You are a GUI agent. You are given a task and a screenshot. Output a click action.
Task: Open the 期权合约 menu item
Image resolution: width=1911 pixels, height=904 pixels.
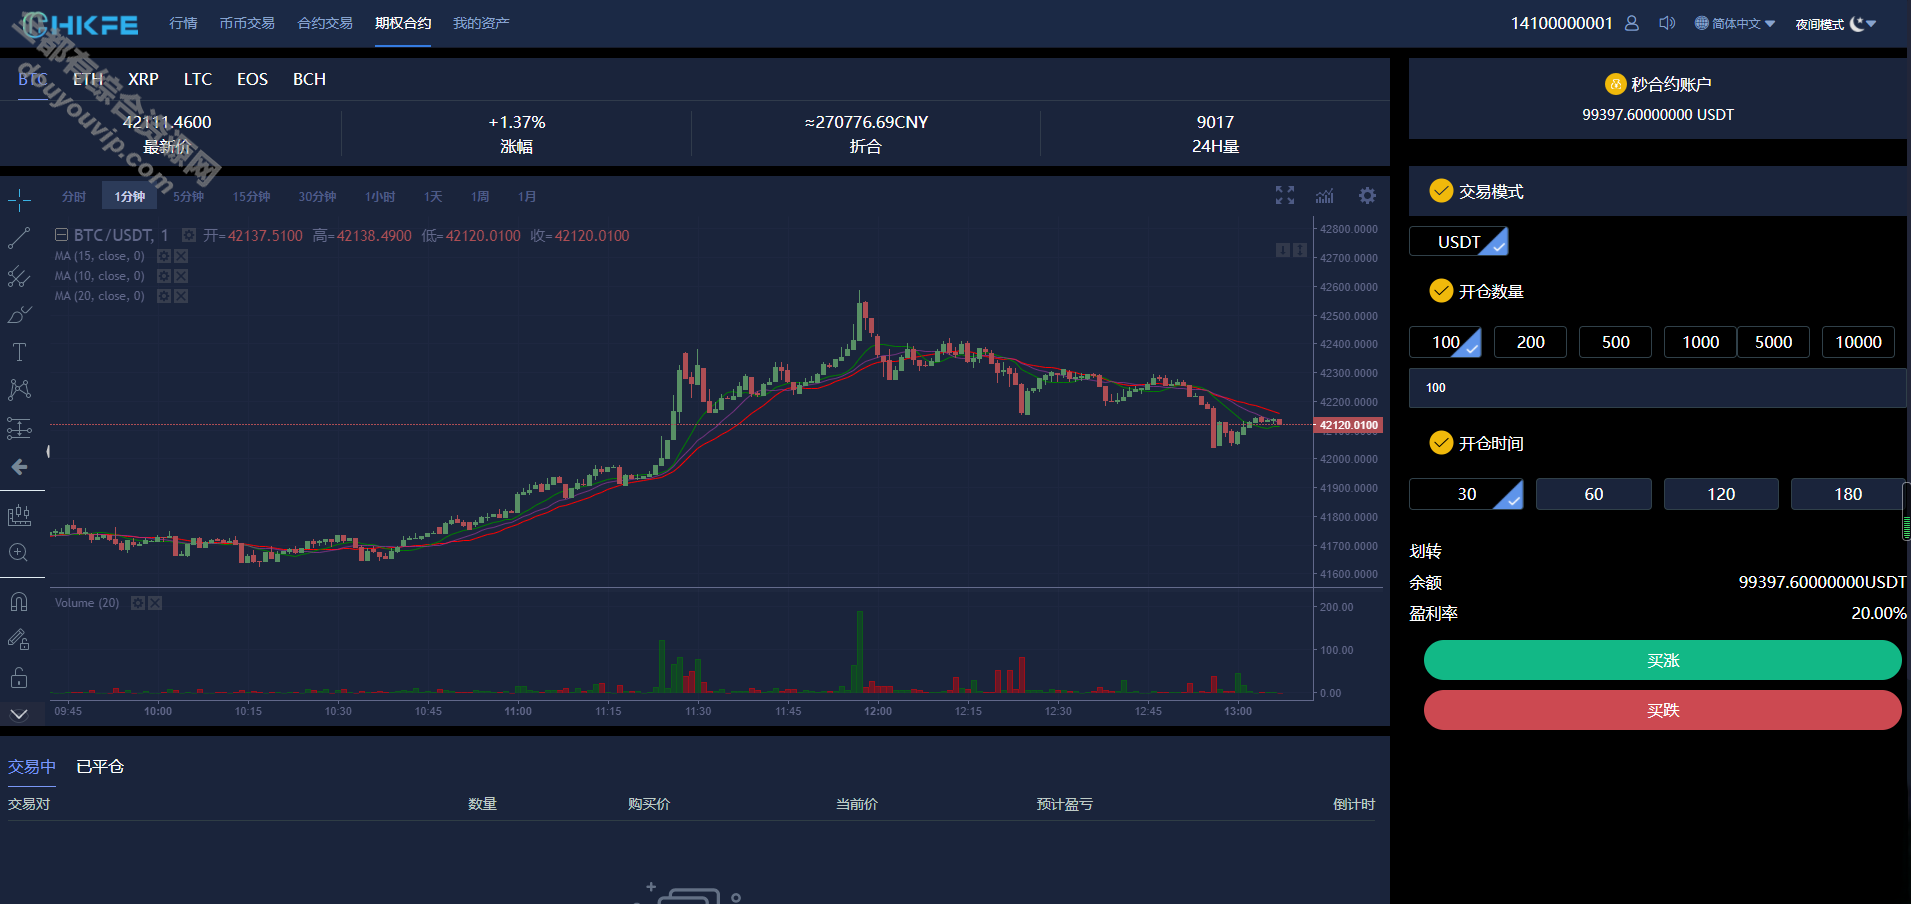(403, 23)
